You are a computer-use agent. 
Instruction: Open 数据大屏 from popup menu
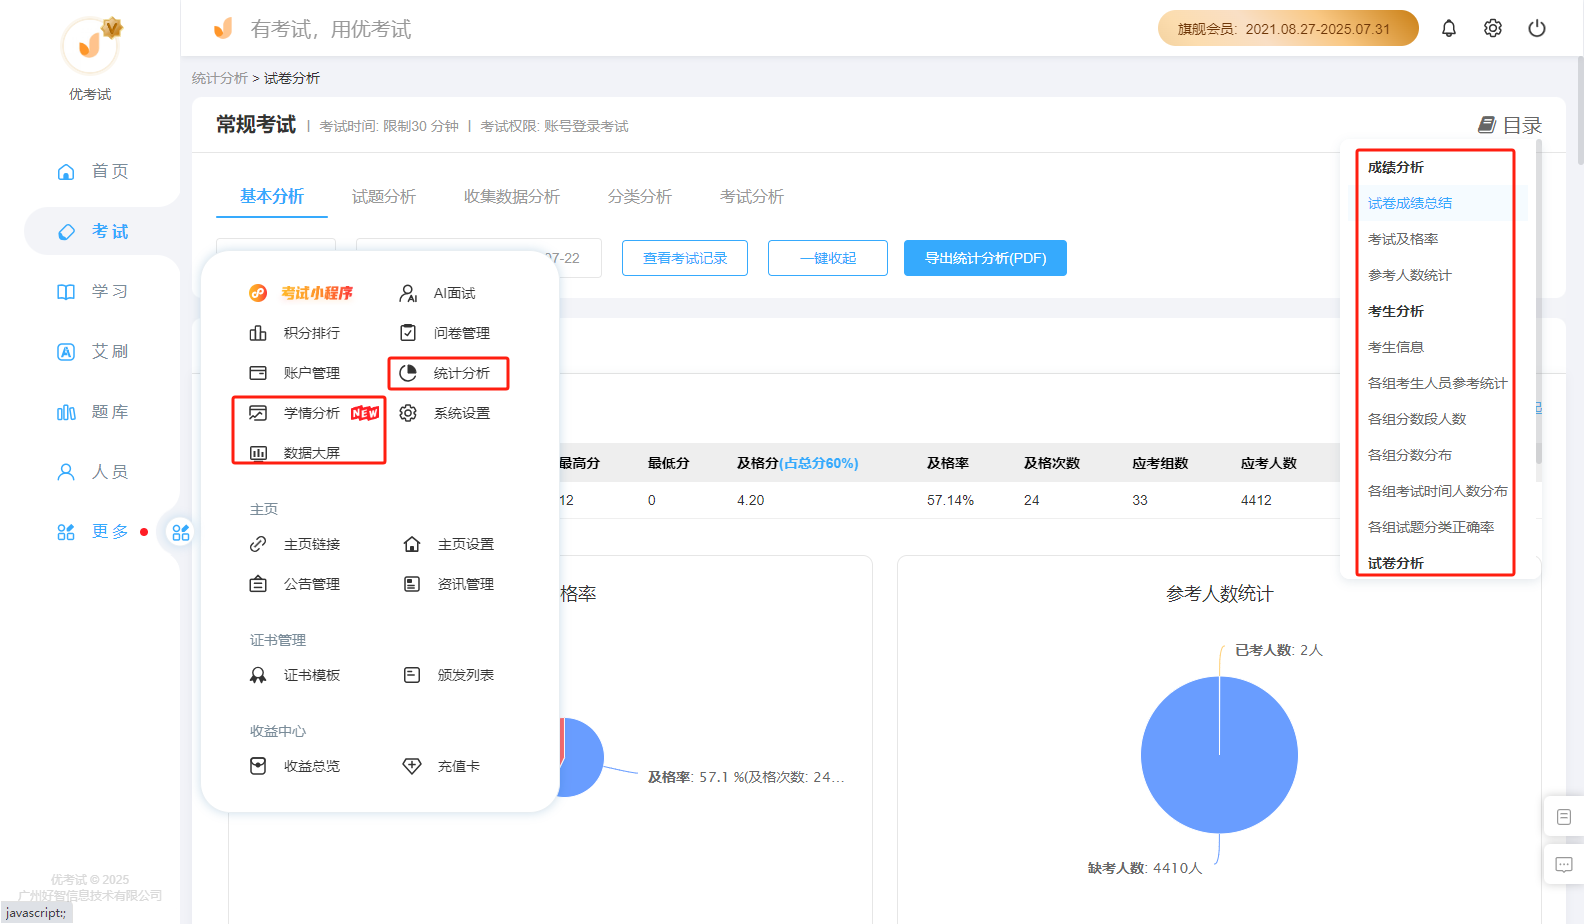click(295, 453)
